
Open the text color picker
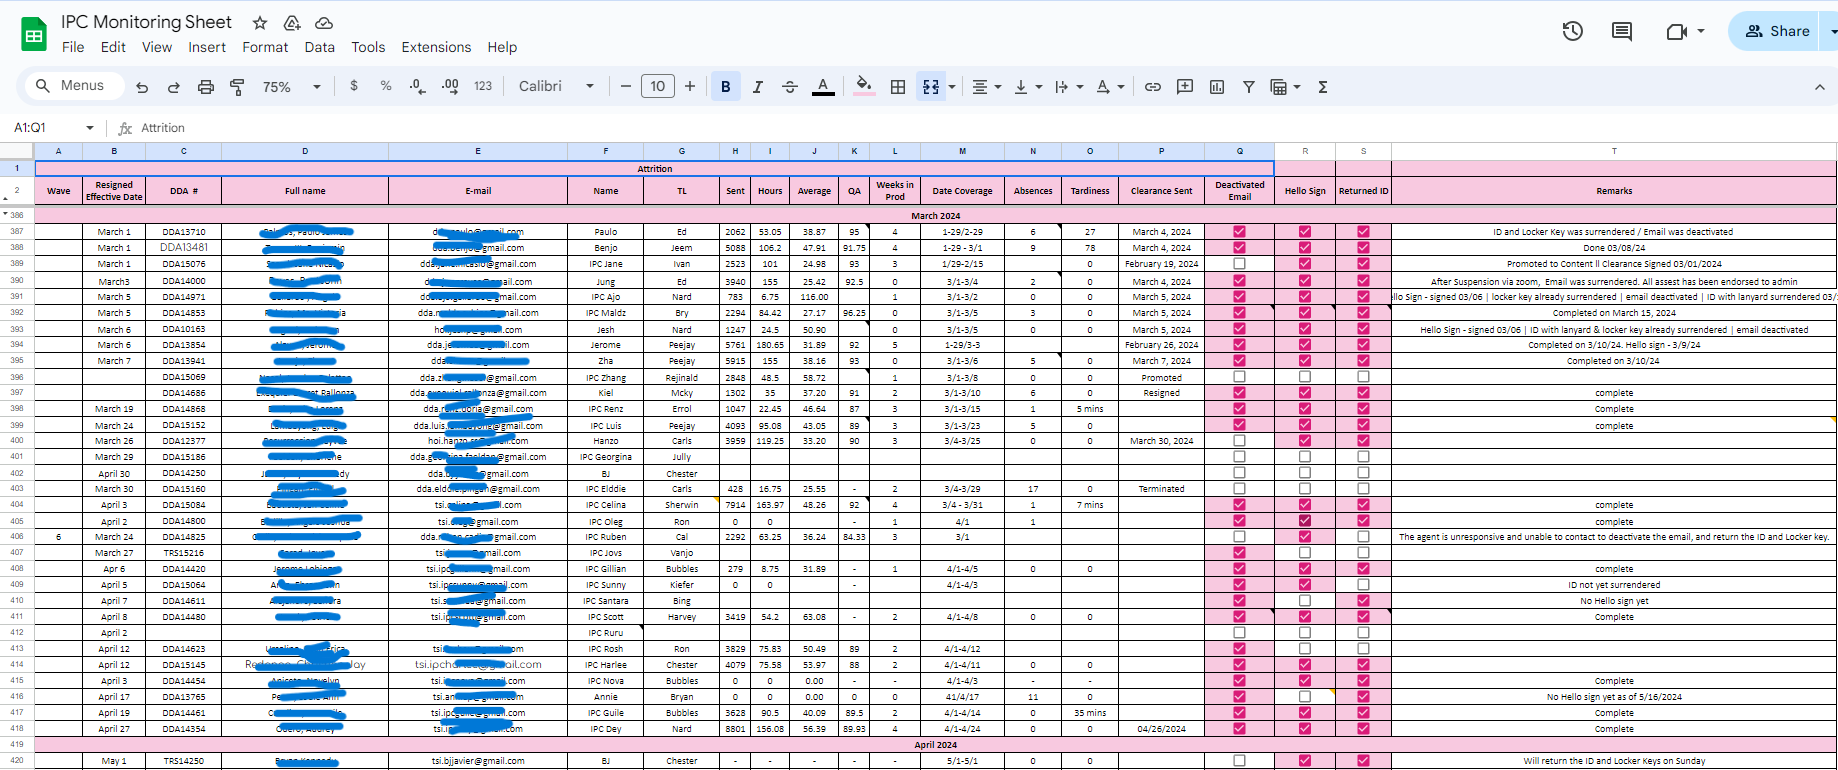point(823,87)
